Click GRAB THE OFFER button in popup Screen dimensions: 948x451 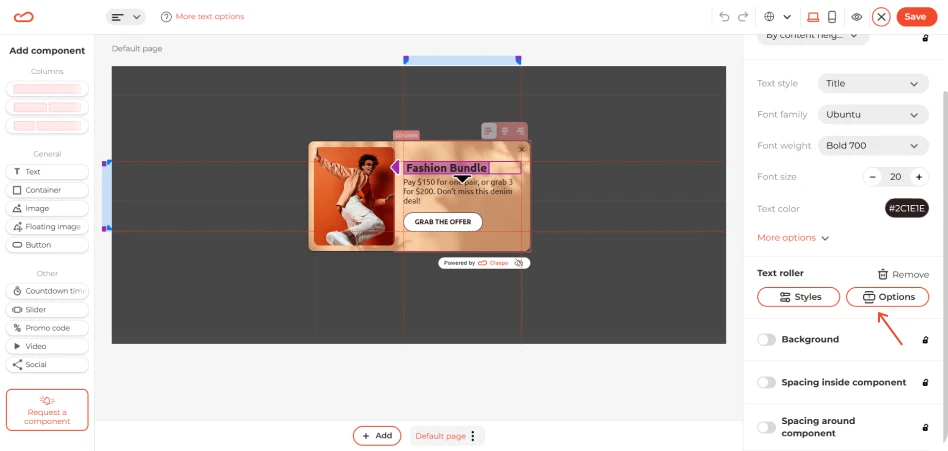(443, 222)
